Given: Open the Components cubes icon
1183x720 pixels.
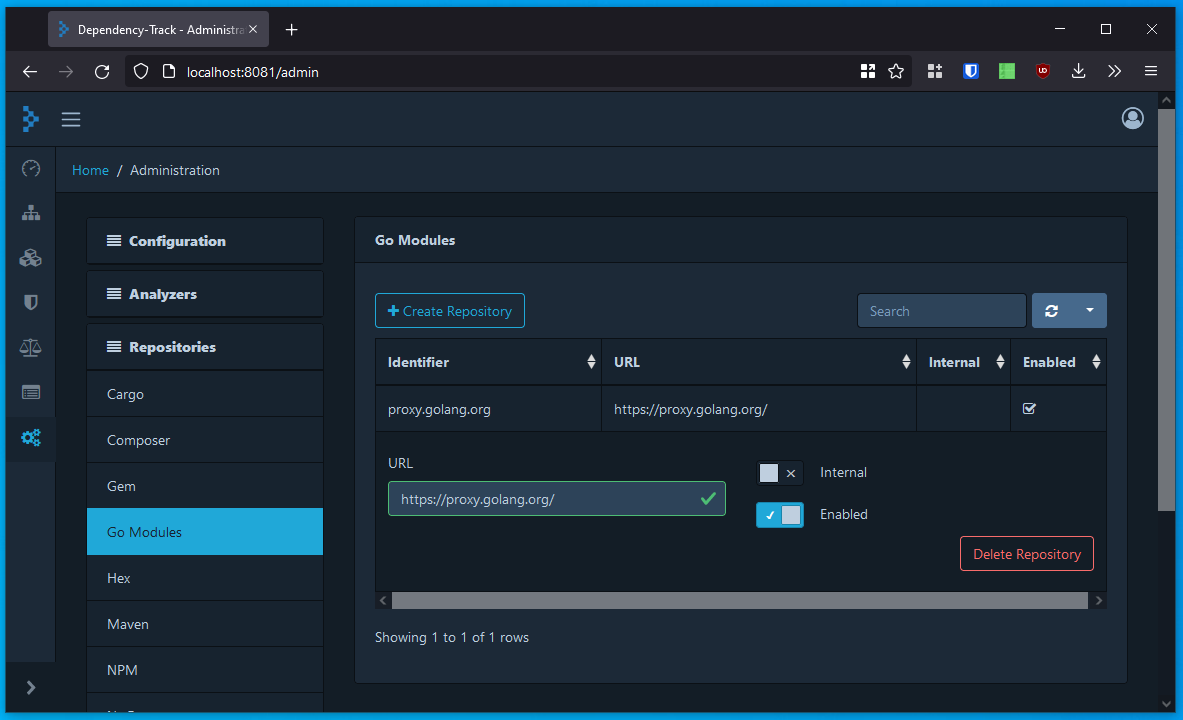Looking at the screenshot, I should point(31,258).
